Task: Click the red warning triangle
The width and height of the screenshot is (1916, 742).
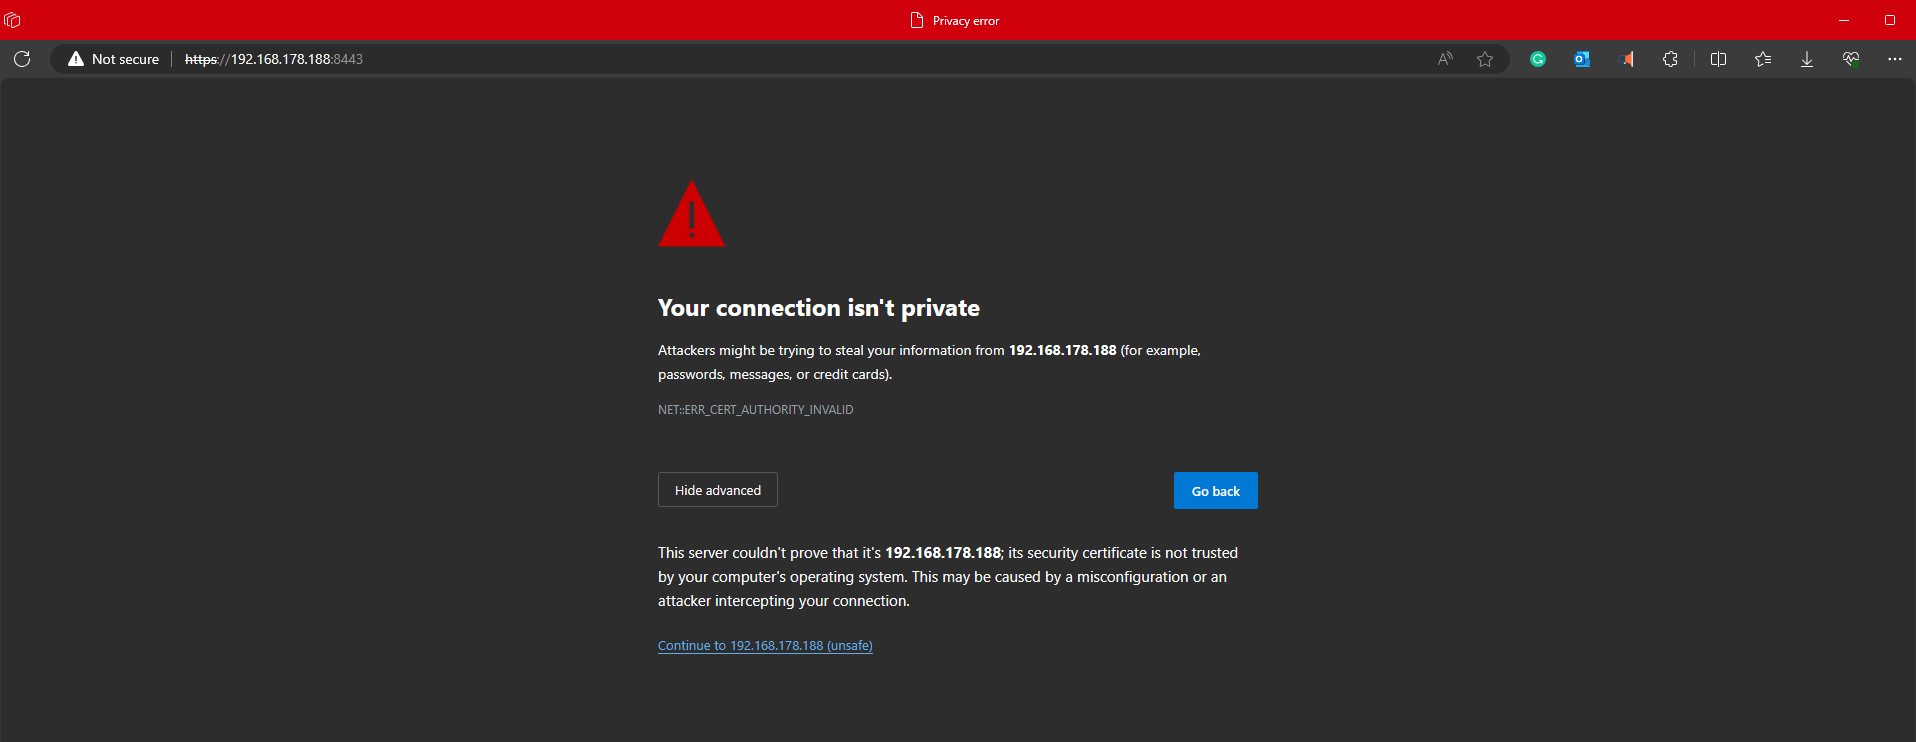Action: point(691,214)
